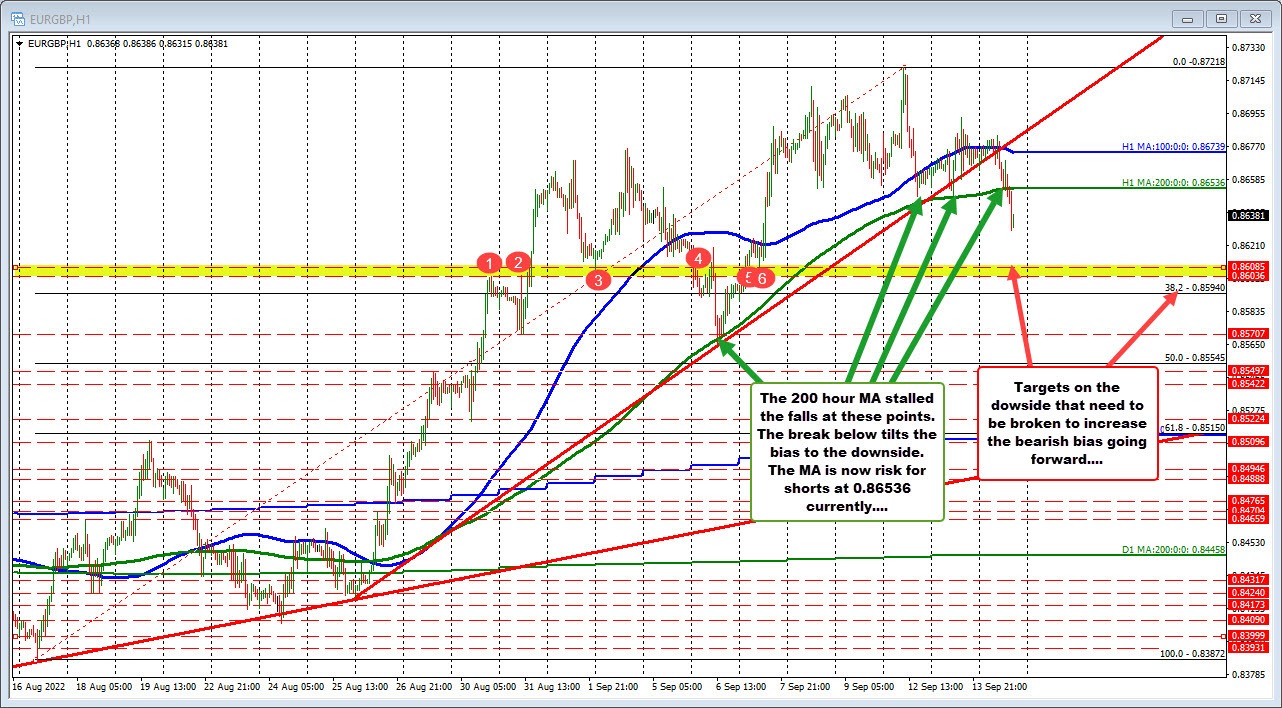Click the 9 Sep 05:00 time axis label
The height and width of the screenshot is (708, 1282).
click(x=870, y=688)
